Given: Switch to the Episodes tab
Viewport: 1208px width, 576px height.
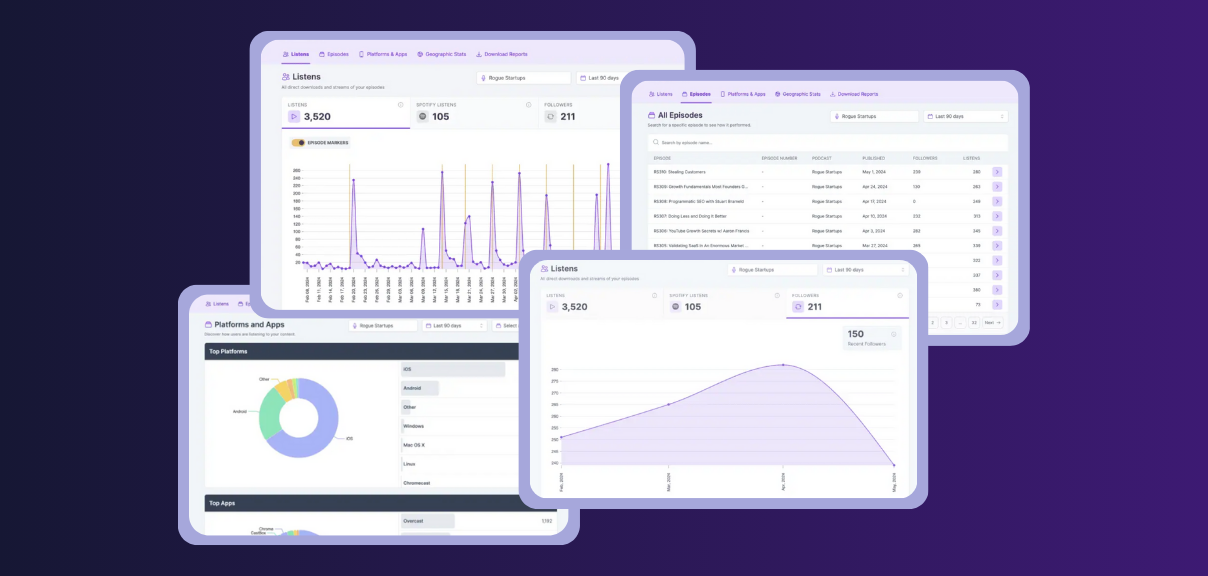Looking at the screenshot, I should [700, 94].
